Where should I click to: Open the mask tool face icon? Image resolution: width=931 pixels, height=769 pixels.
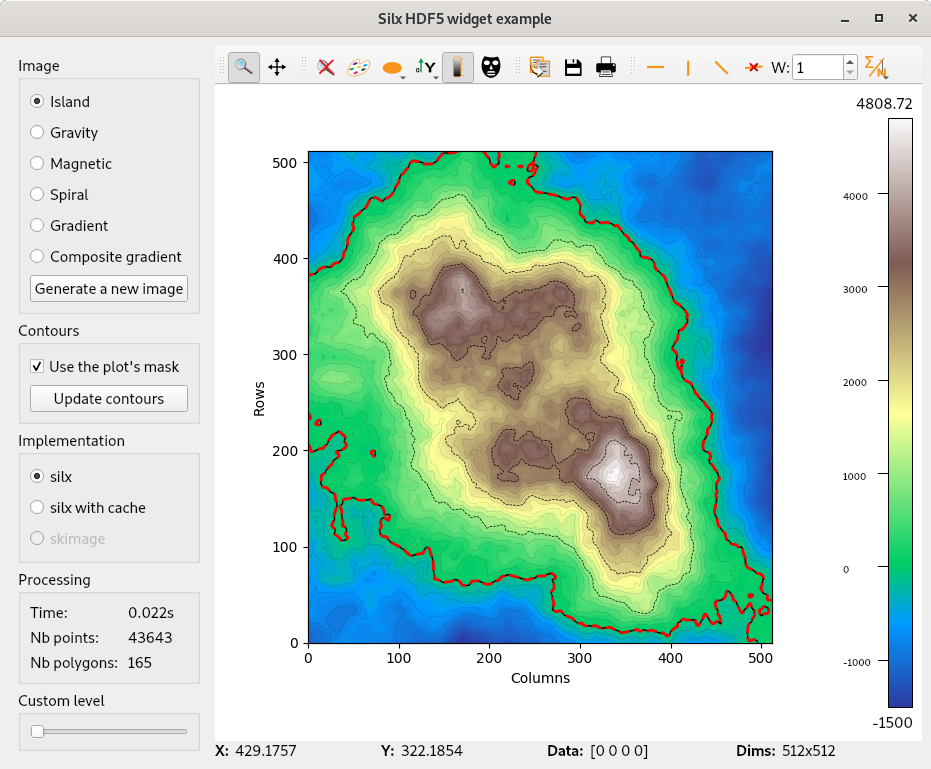coord(490,67)
